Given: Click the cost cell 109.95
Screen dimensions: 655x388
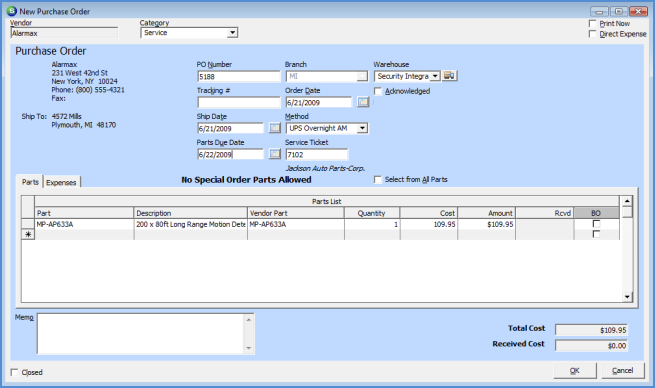Looking at the screenshot, I should pyautogui.click(x=429, y=224).
